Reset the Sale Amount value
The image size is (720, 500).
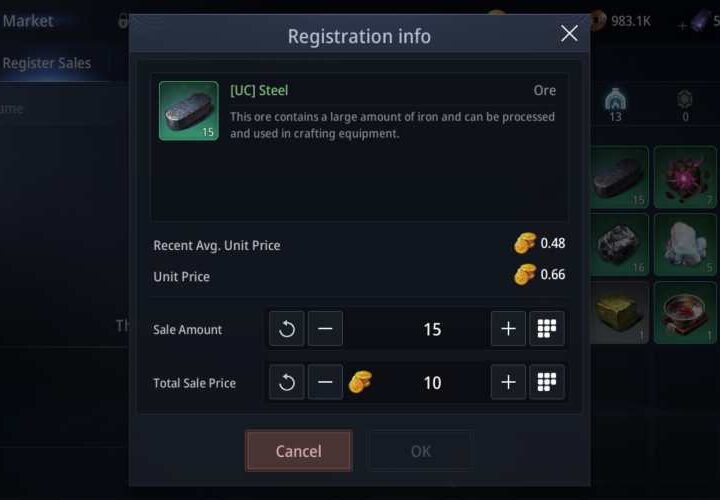pyautogui.click(x=287, y=329)
